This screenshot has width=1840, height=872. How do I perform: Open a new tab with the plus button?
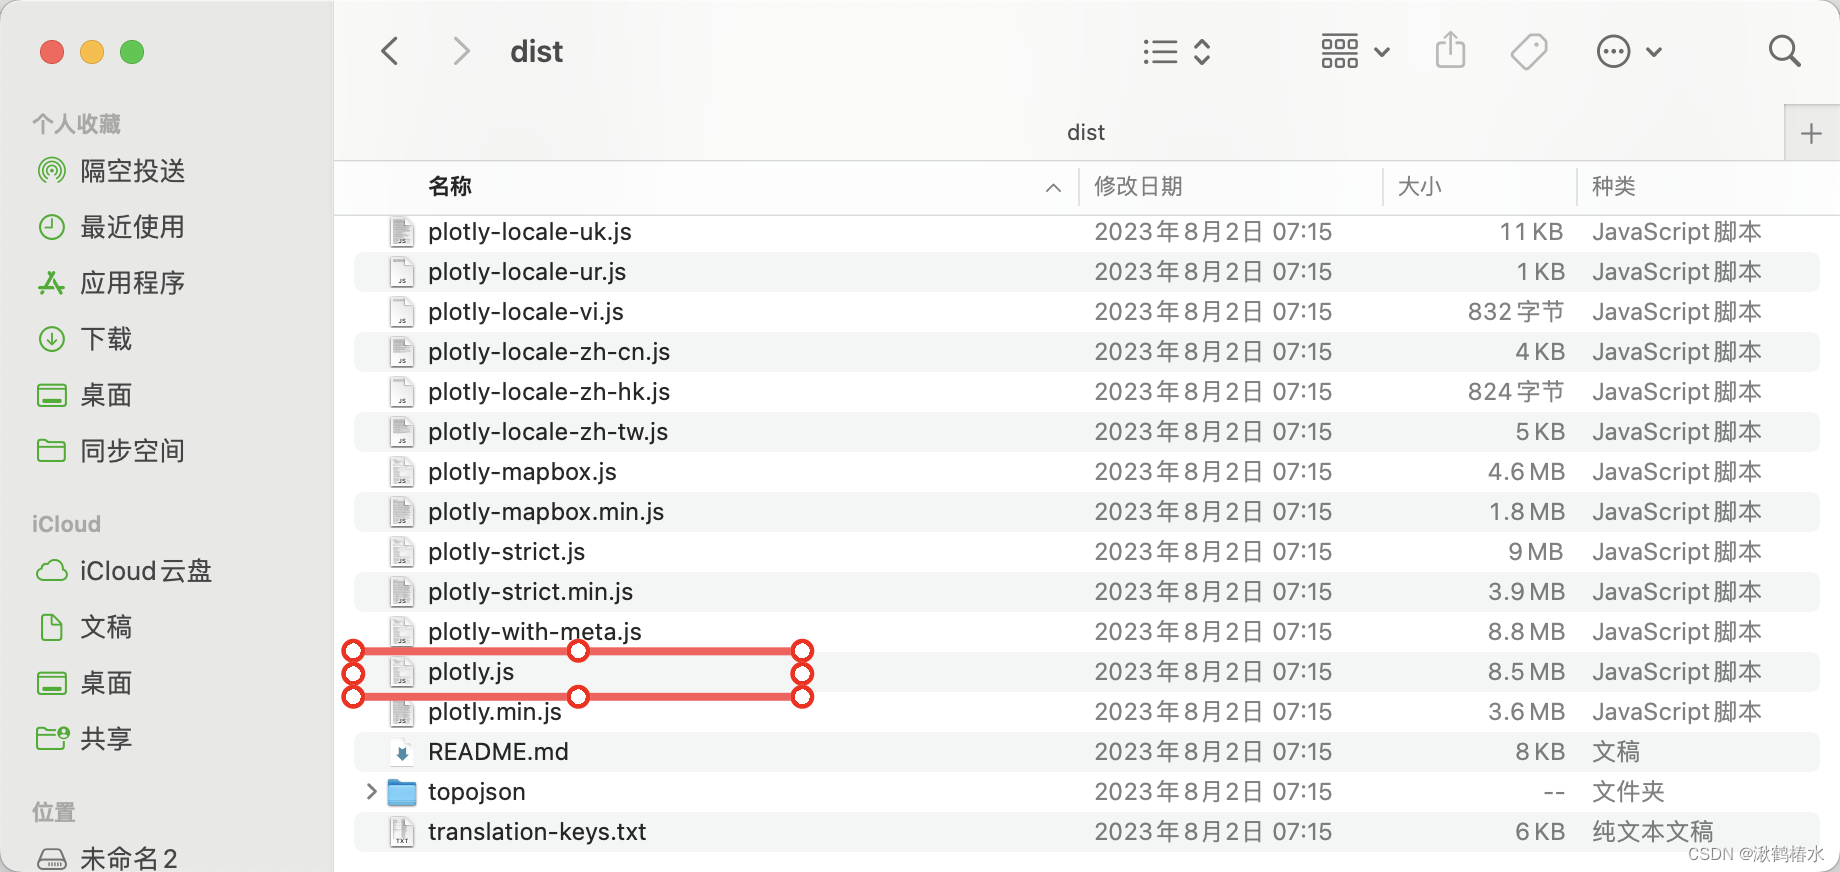click(x=1811, y=132)
